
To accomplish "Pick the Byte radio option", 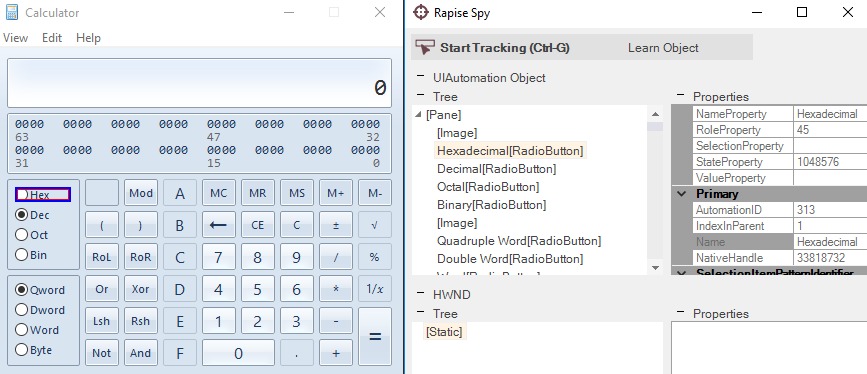I will (34, 350).
